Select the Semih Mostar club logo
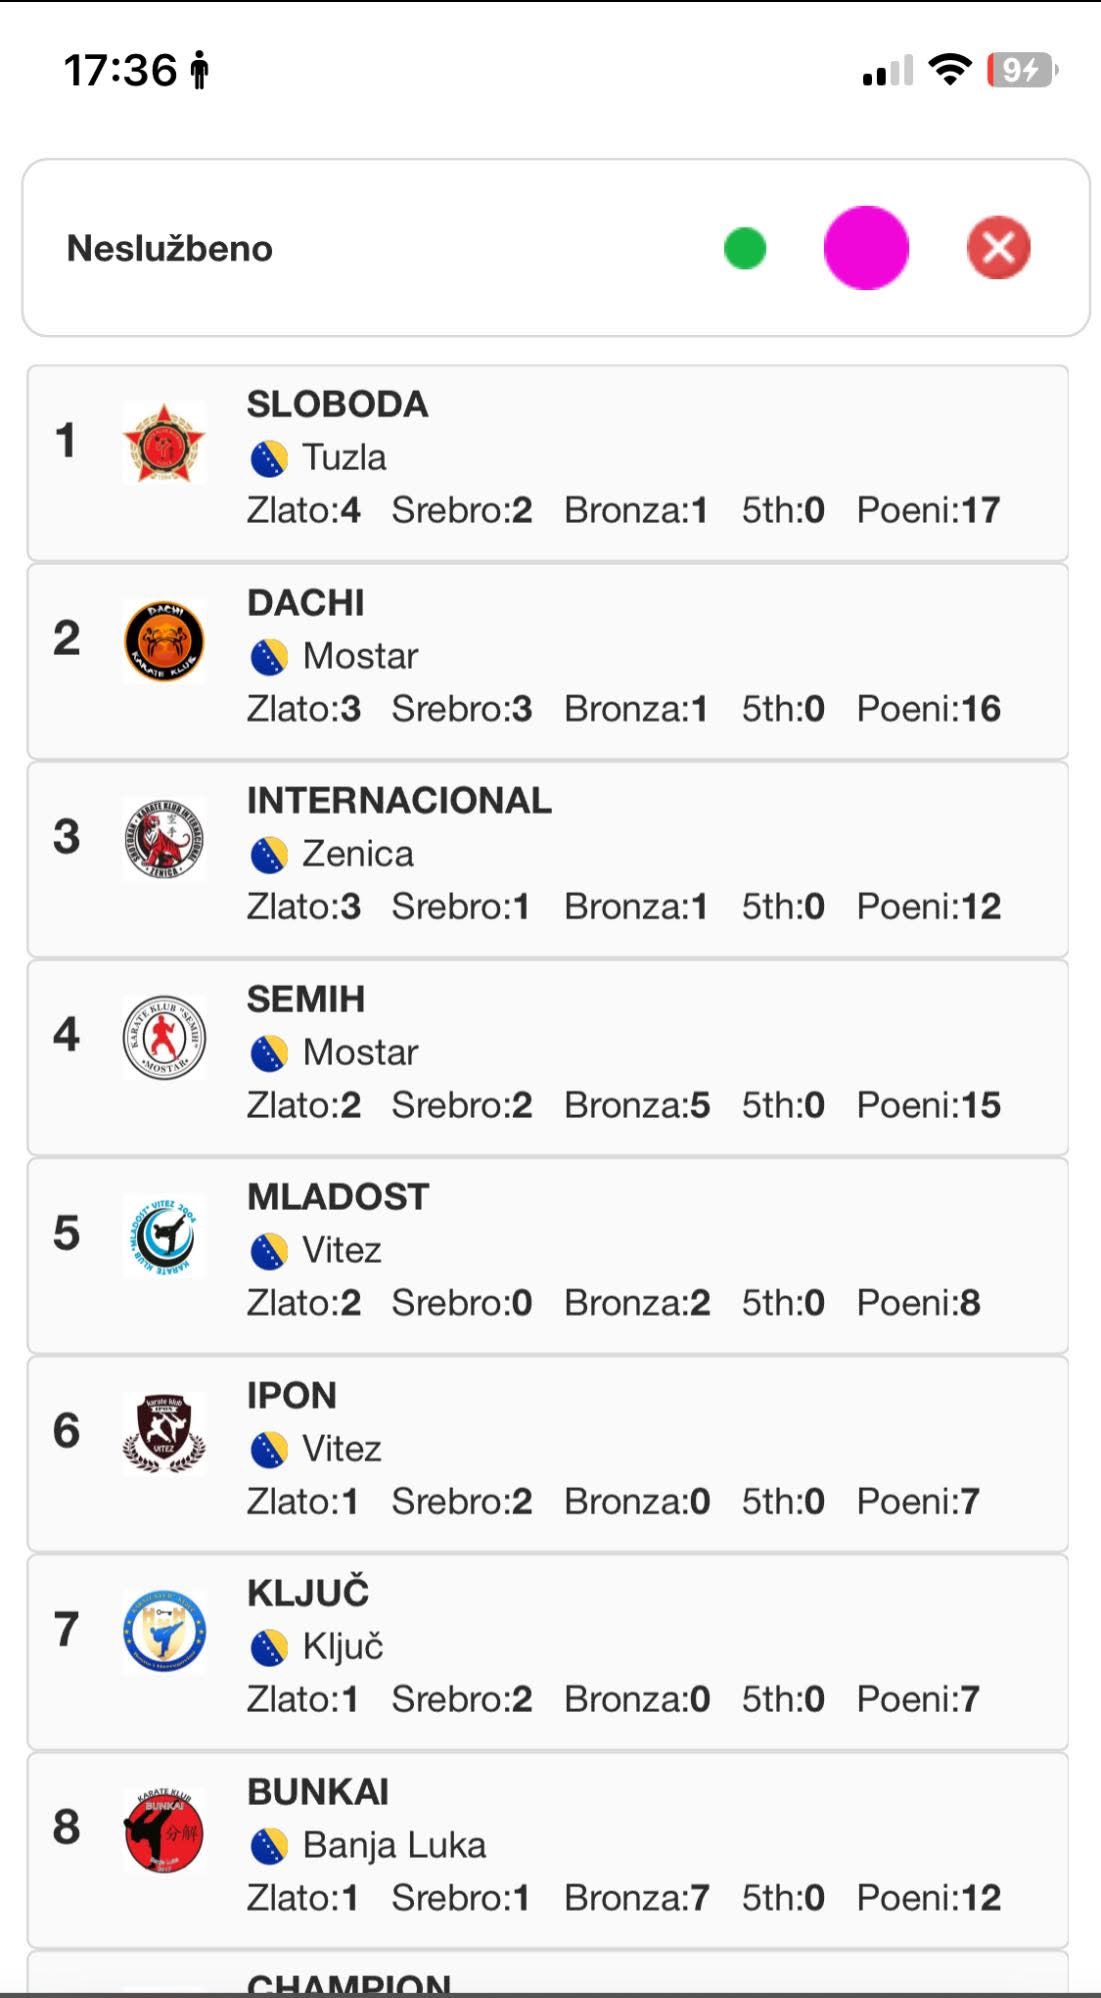1101x1998 pixels. (164, 1037)
